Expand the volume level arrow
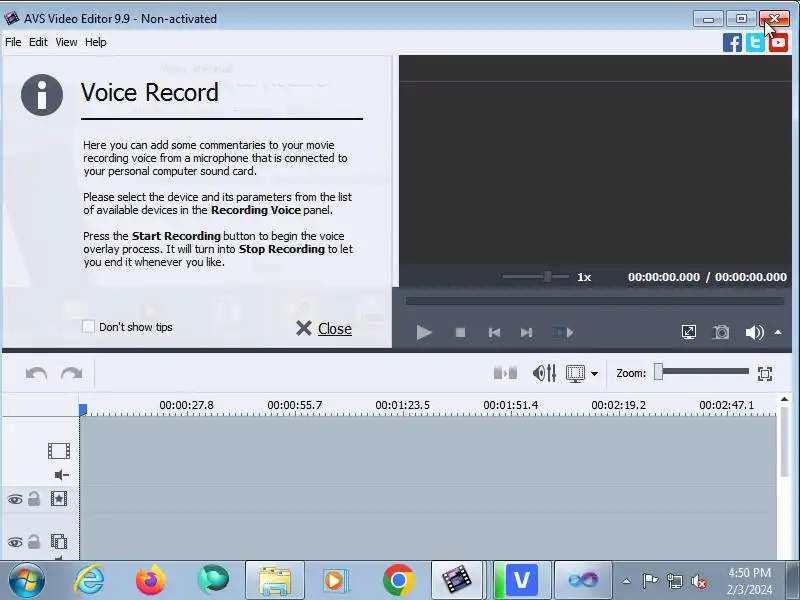 click(778, 332)
